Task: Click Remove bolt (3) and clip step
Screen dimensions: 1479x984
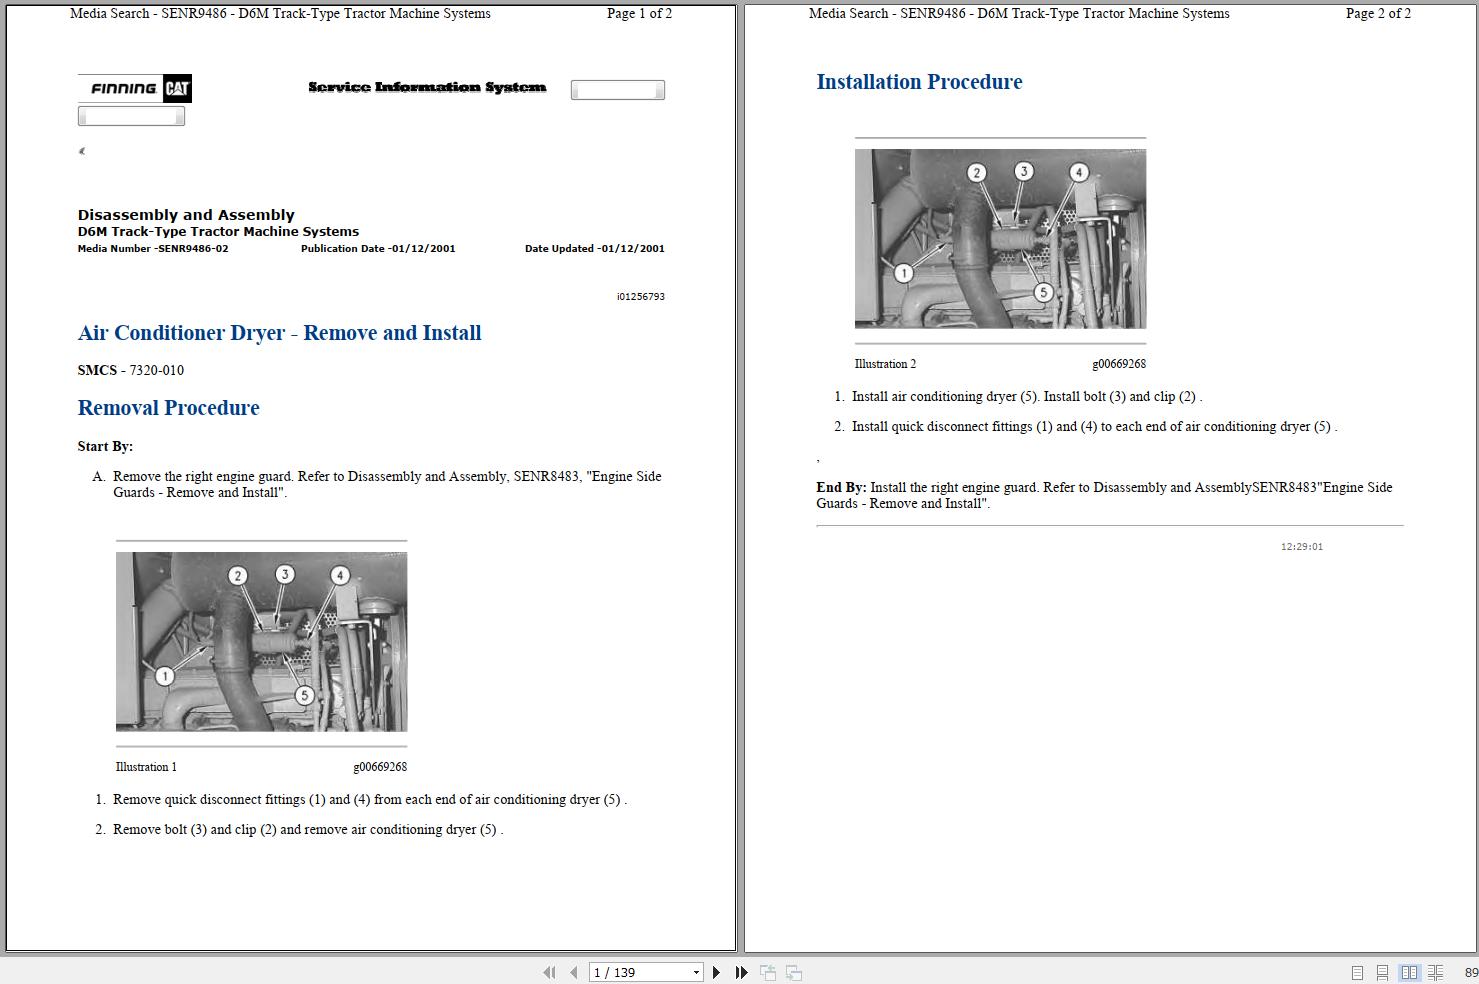Action: click(308, 829)
